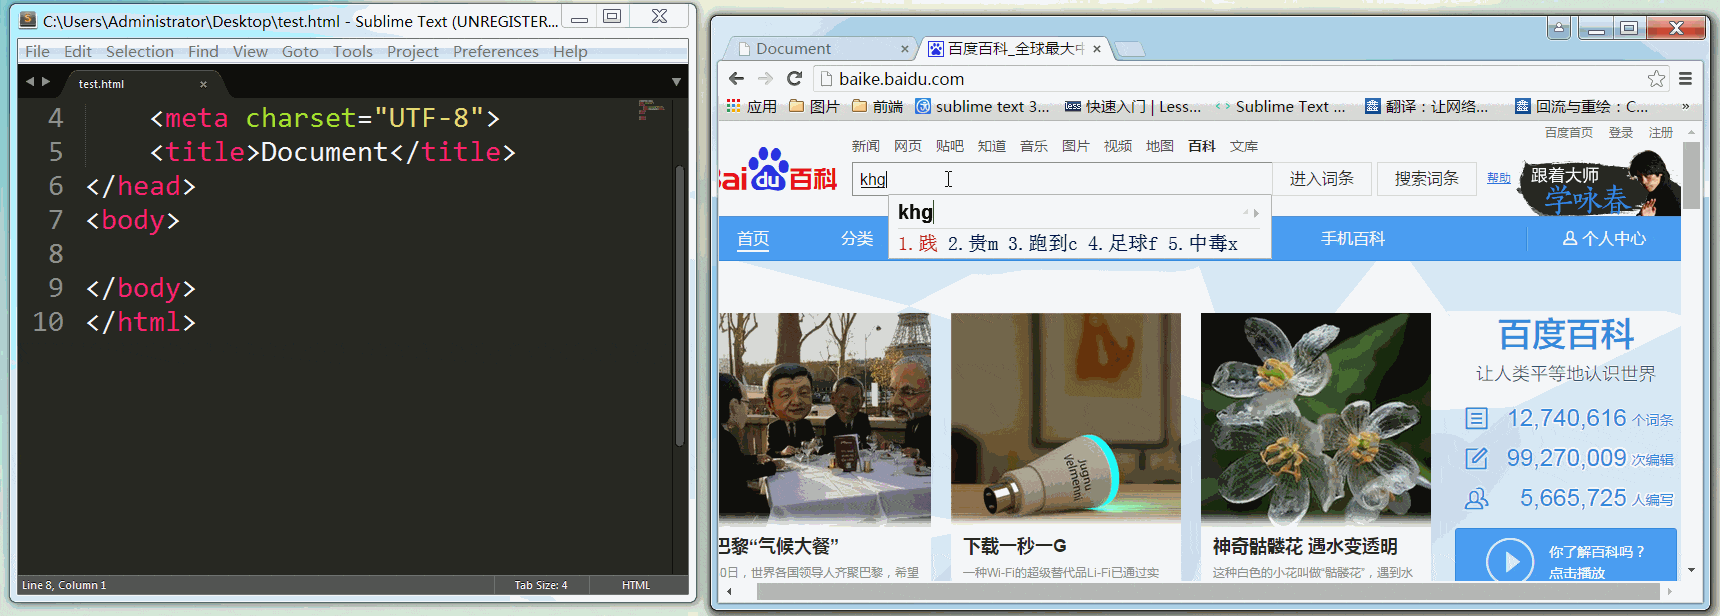Show the overflow bookmarks chevron
Image resolution: width=1720 pixels, height=616 pixels.
coord(1685,106)
